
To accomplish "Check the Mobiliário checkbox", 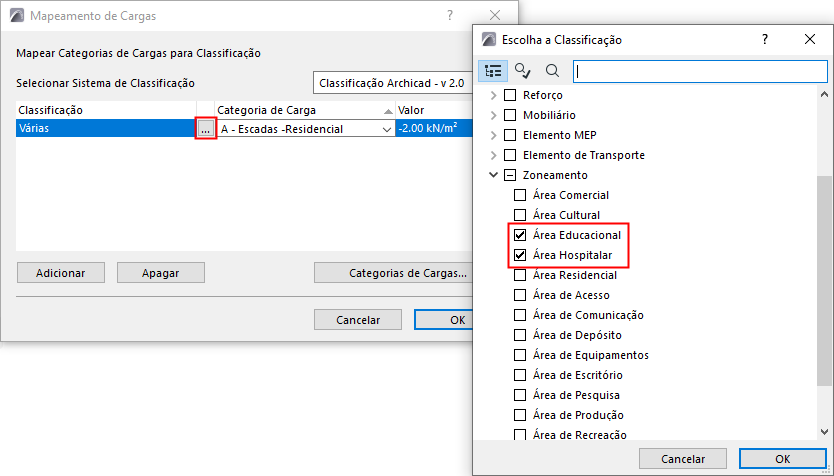I will 510,115.
